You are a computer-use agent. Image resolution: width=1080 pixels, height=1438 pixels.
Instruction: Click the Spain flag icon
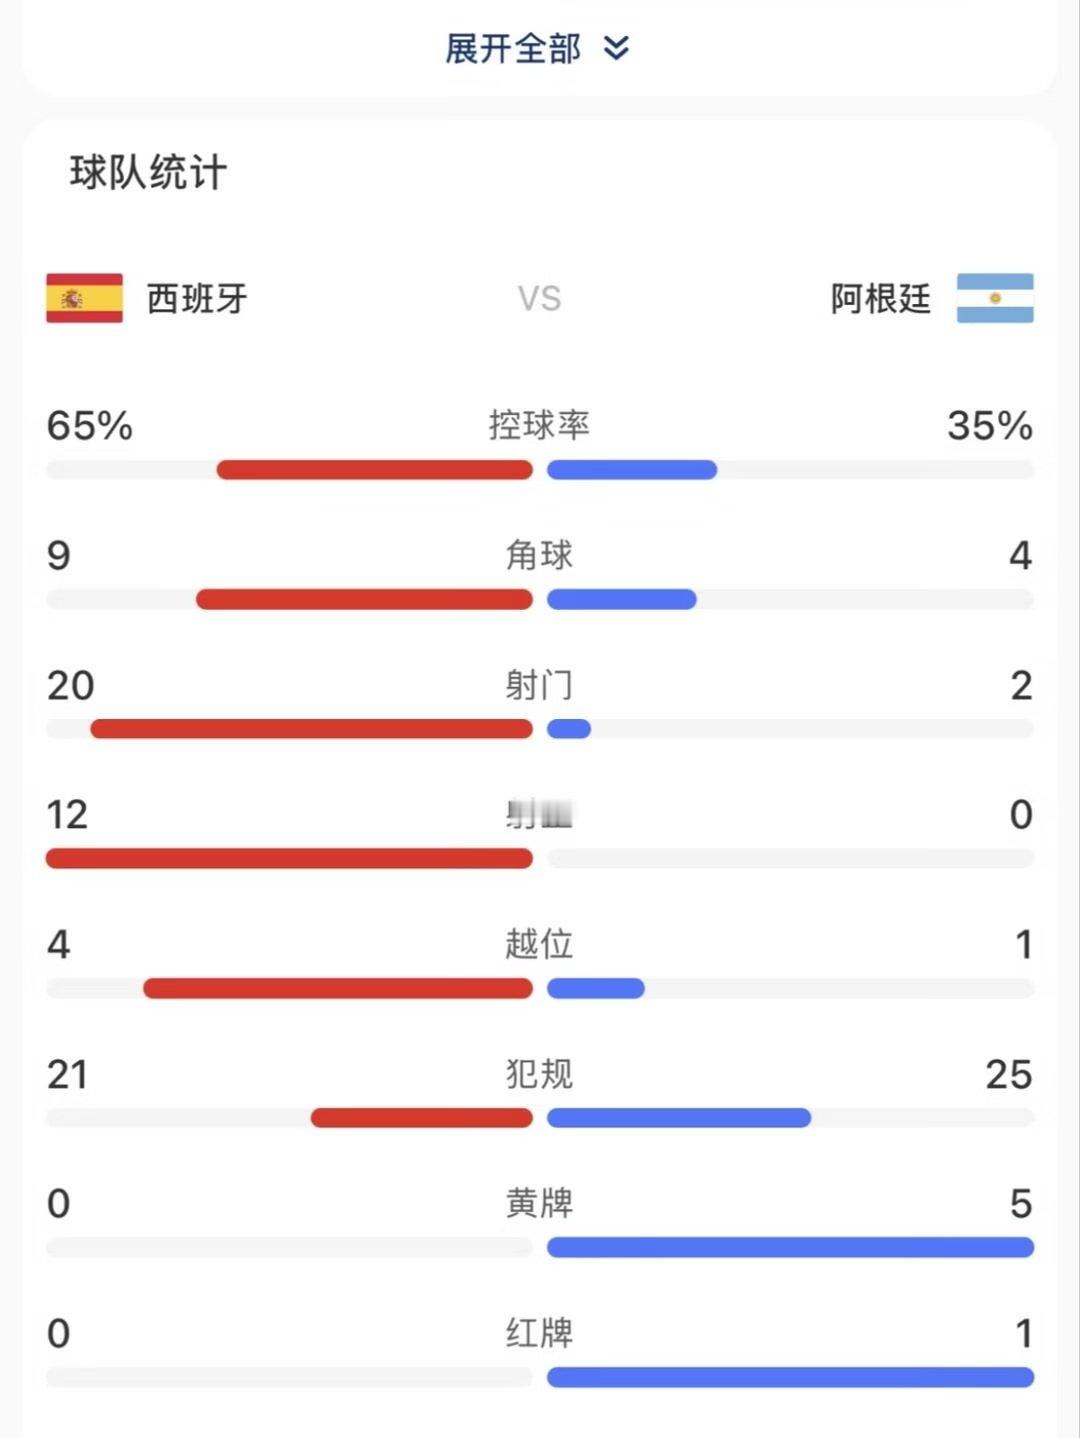84,298
